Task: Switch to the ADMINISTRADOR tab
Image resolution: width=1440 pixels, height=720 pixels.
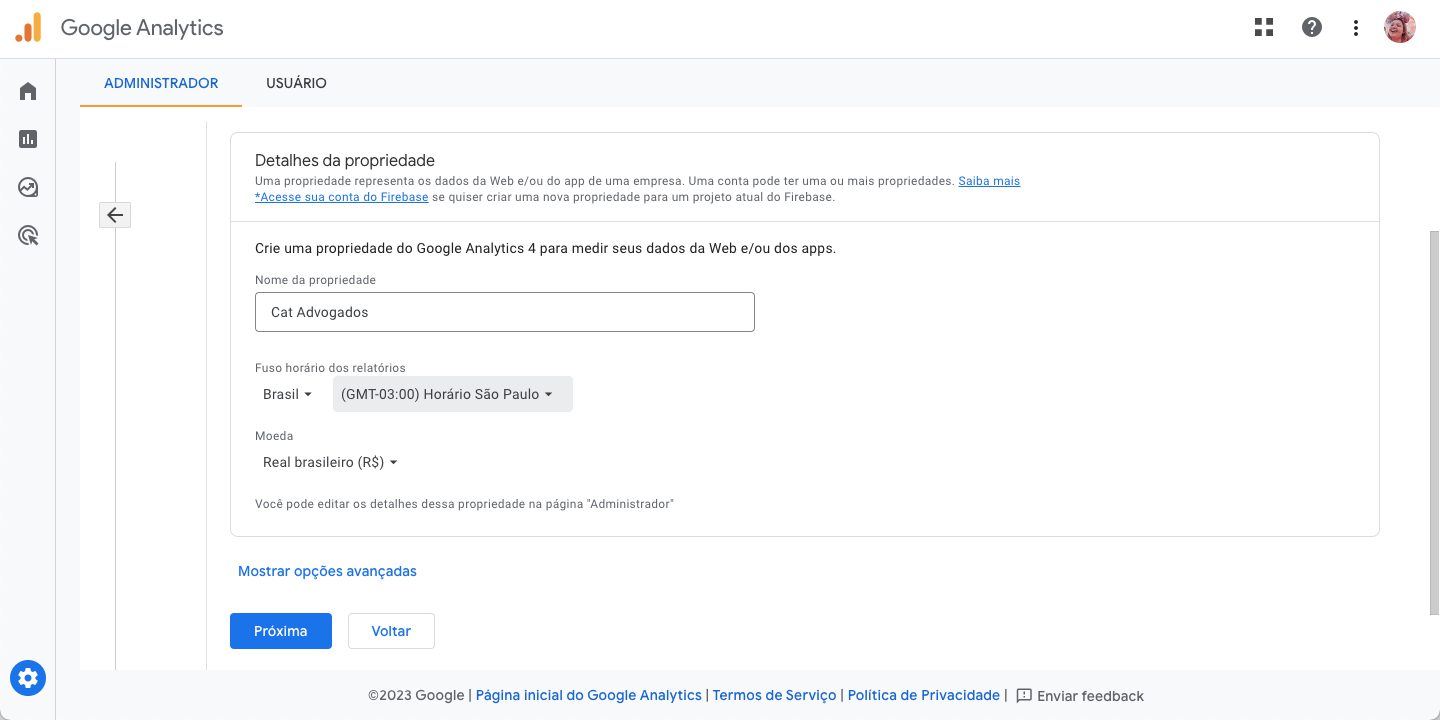Action: click(161, 83)
